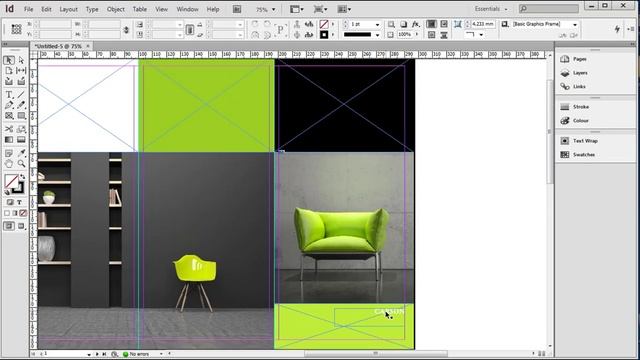Select the Gradient Feather tool

coord(21,140)
